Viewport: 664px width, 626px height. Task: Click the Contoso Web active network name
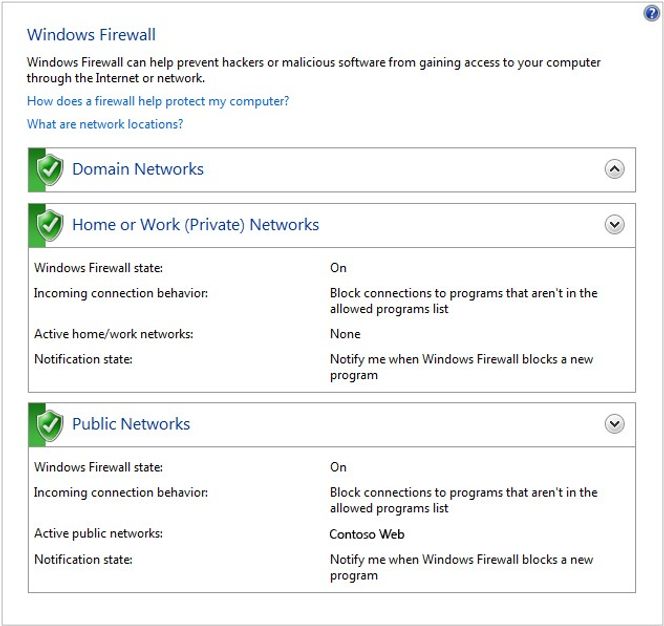[x=367, y=534]
